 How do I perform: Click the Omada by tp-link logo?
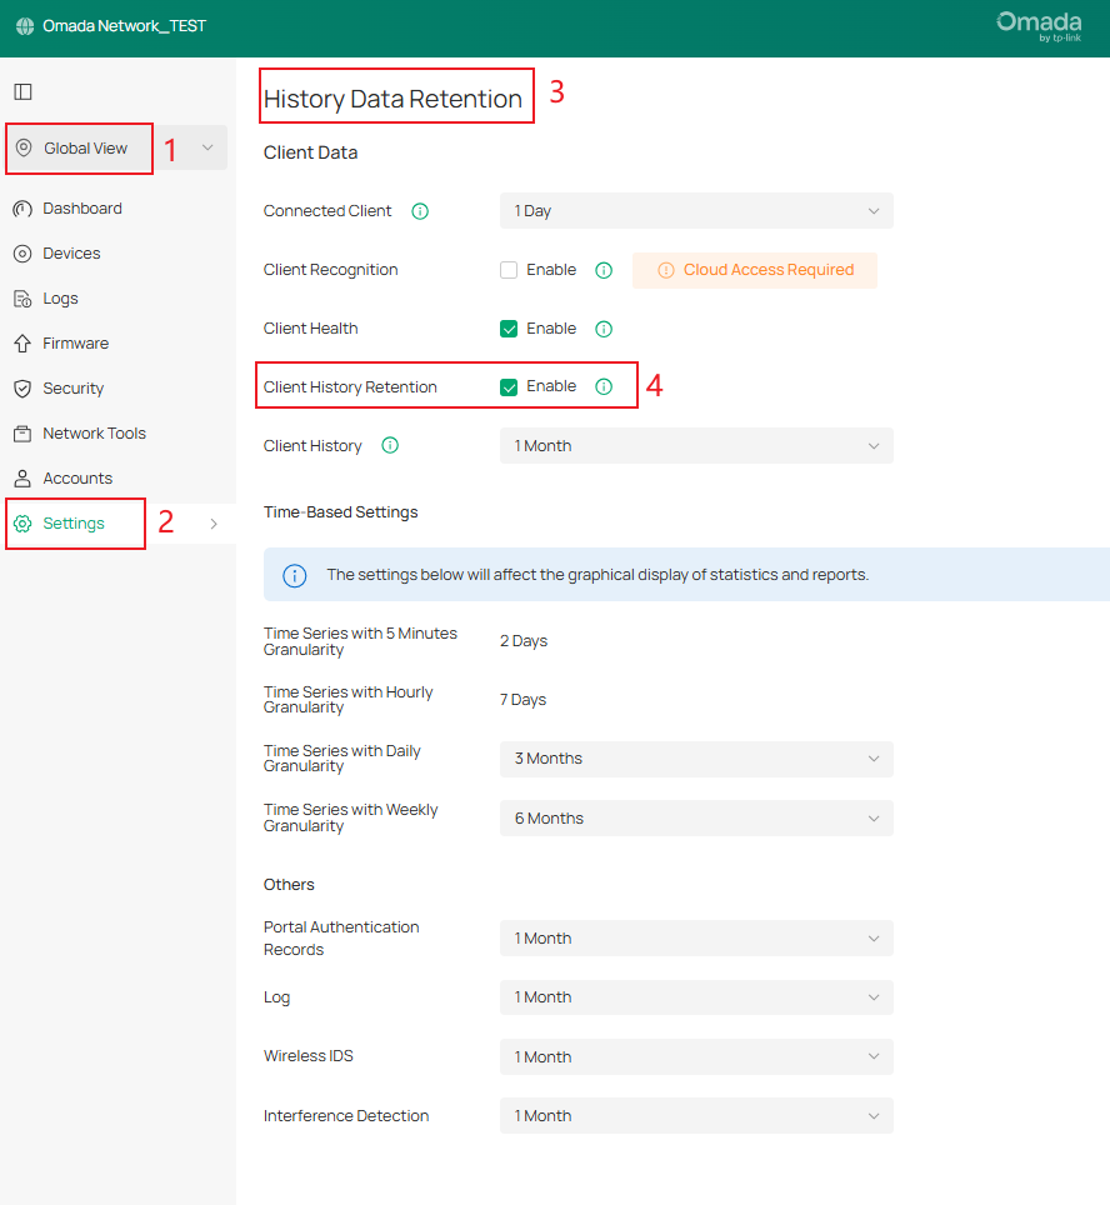pyautogui.click(x=1039, y=27)
